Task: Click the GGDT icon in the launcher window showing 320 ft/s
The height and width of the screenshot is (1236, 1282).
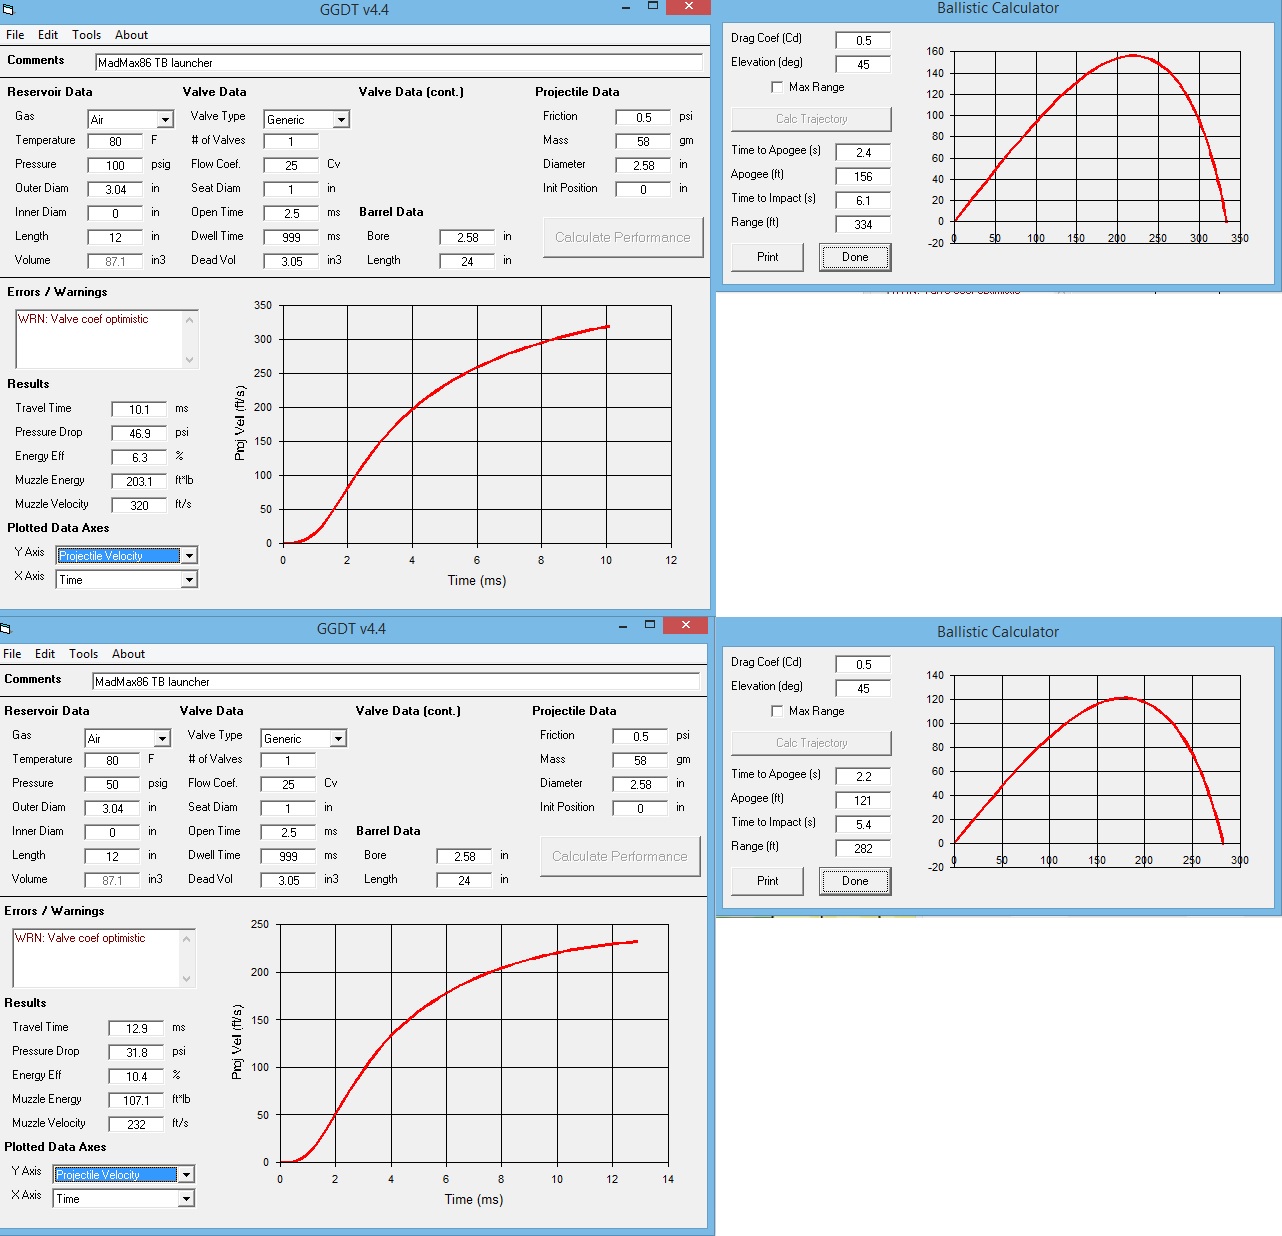Action: [7, 9]
